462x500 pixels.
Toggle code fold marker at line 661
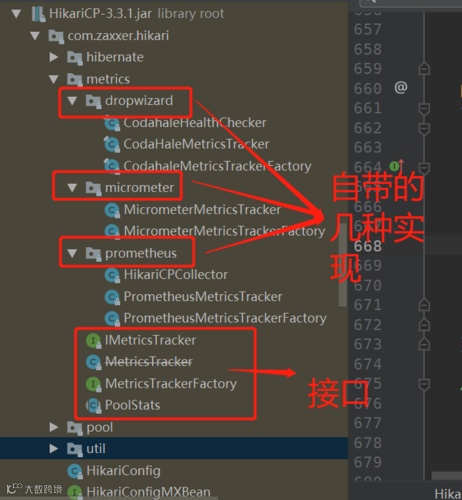point(424,109)
